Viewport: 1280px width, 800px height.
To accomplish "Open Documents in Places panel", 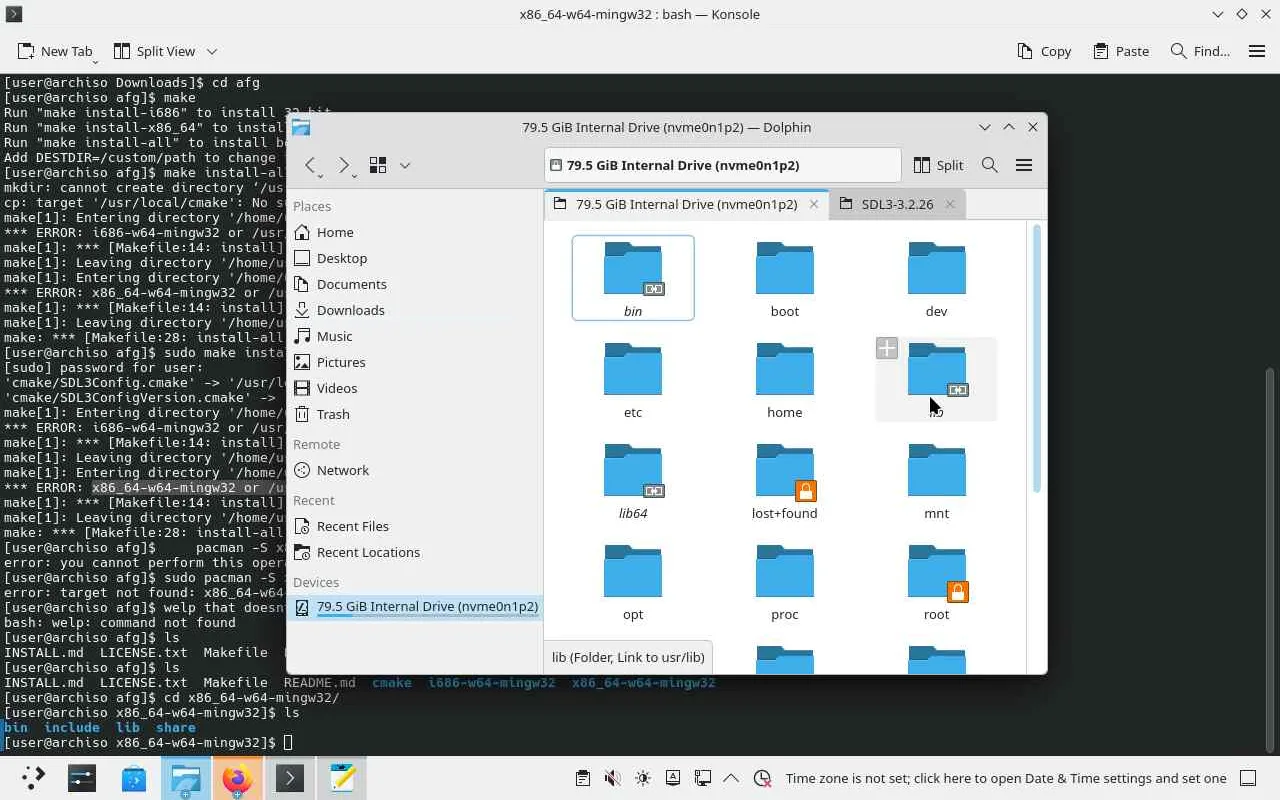I will coord(415,284).
